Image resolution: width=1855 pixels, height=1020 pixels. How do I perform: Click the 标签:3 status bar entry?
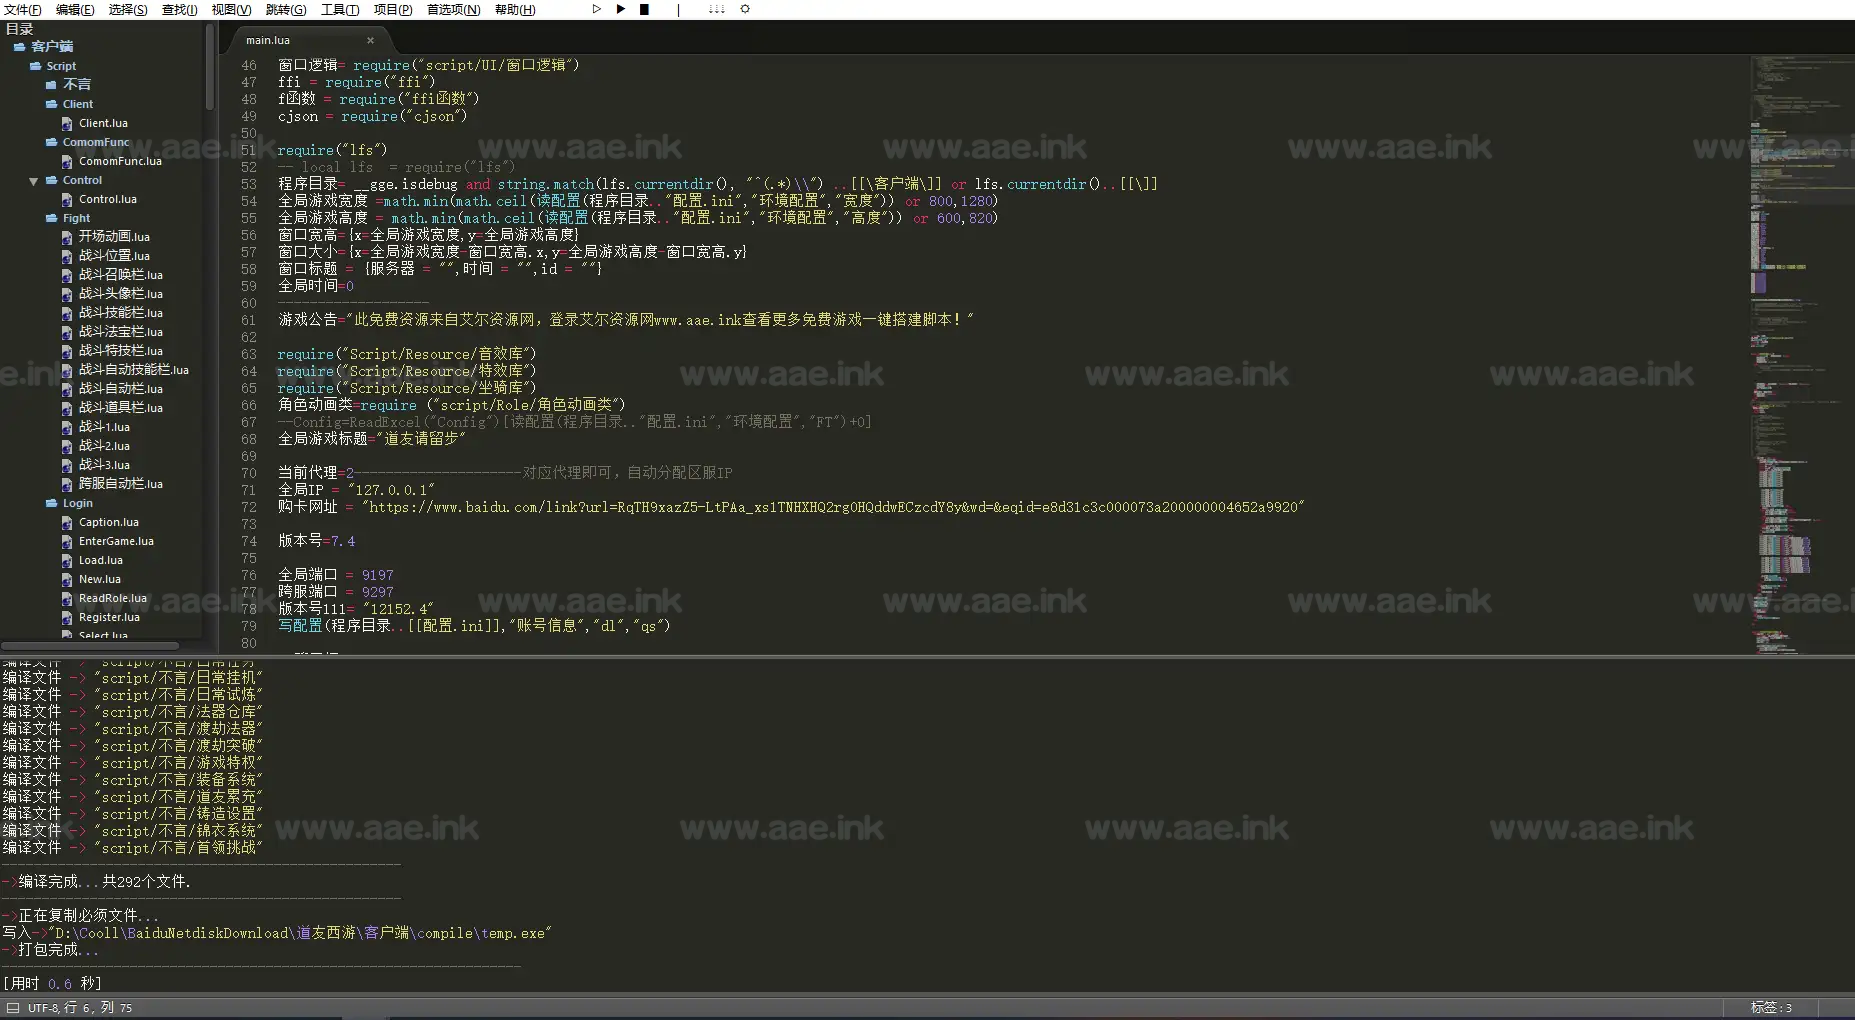coord(1771,1008)
